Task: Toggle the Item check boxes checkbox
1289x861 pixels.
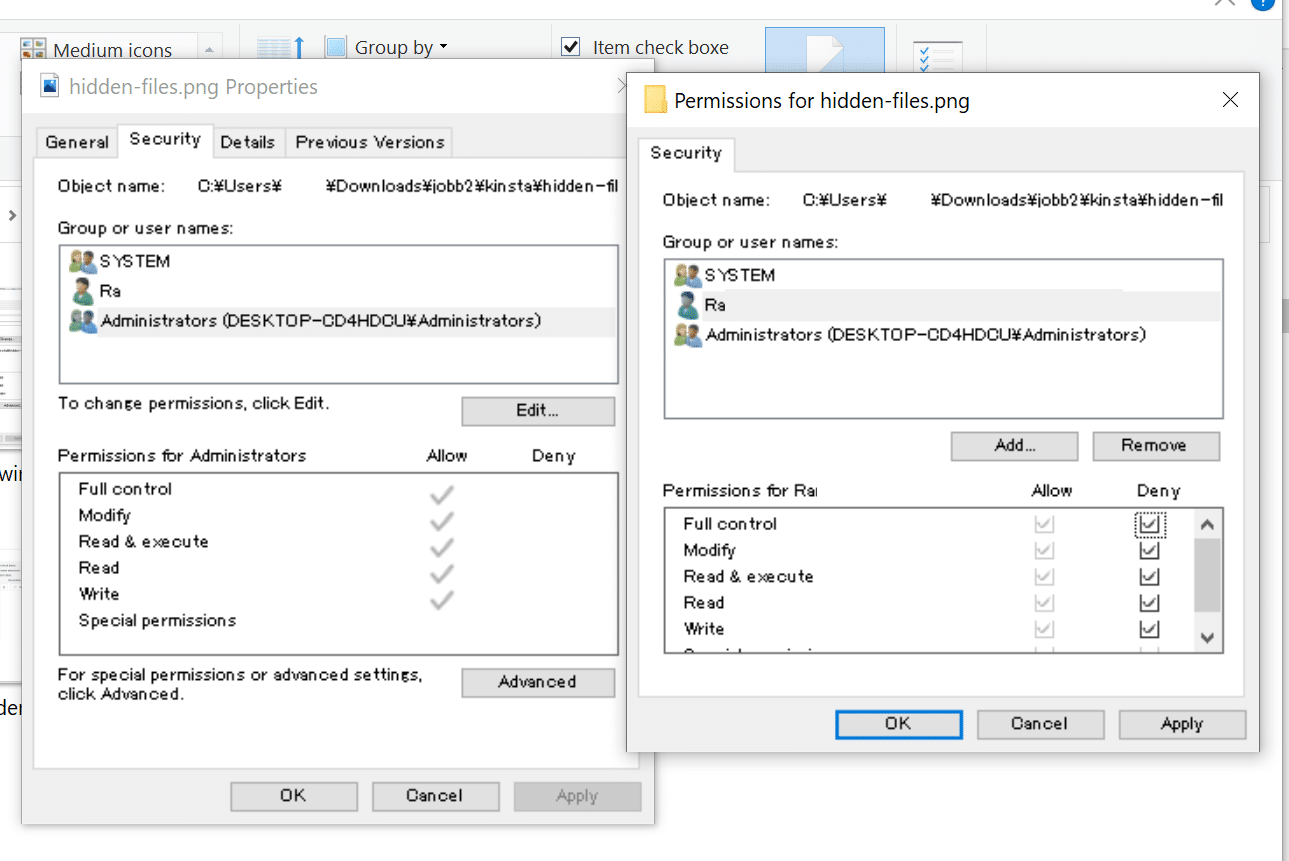Action: click(x=570, y=46)
